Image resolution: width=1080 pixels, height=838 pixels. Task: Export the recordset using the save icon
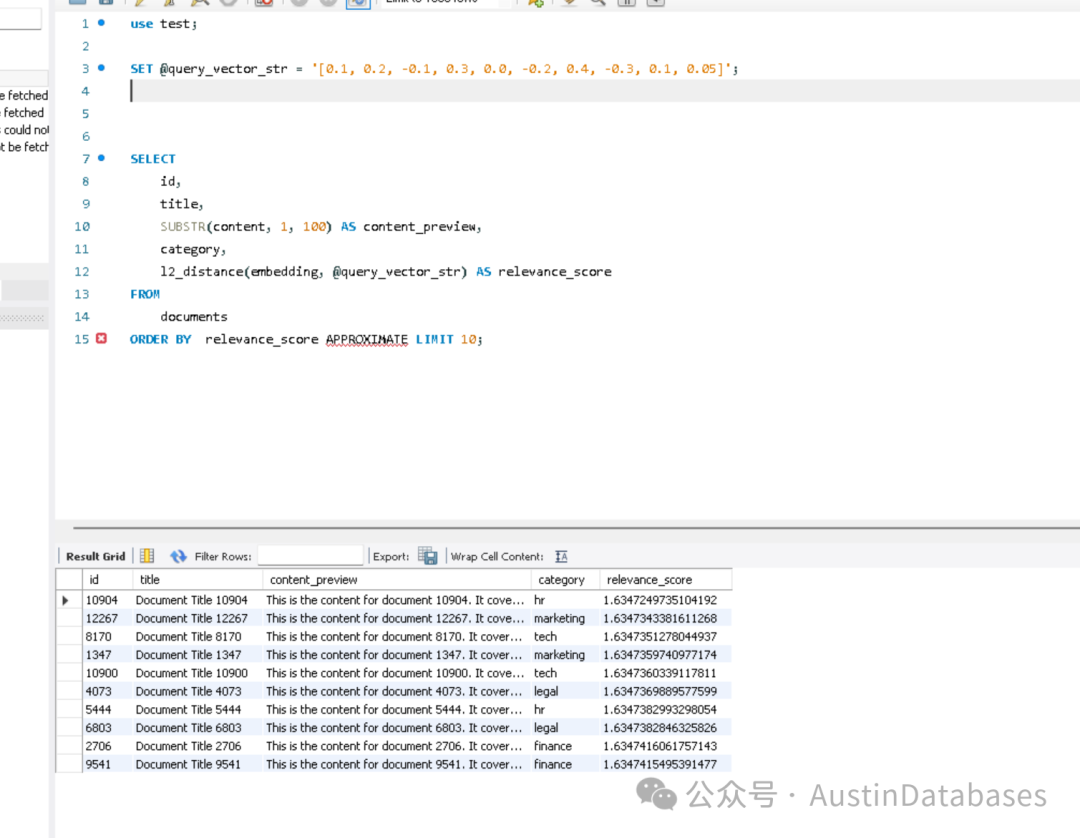click(428, 556)
